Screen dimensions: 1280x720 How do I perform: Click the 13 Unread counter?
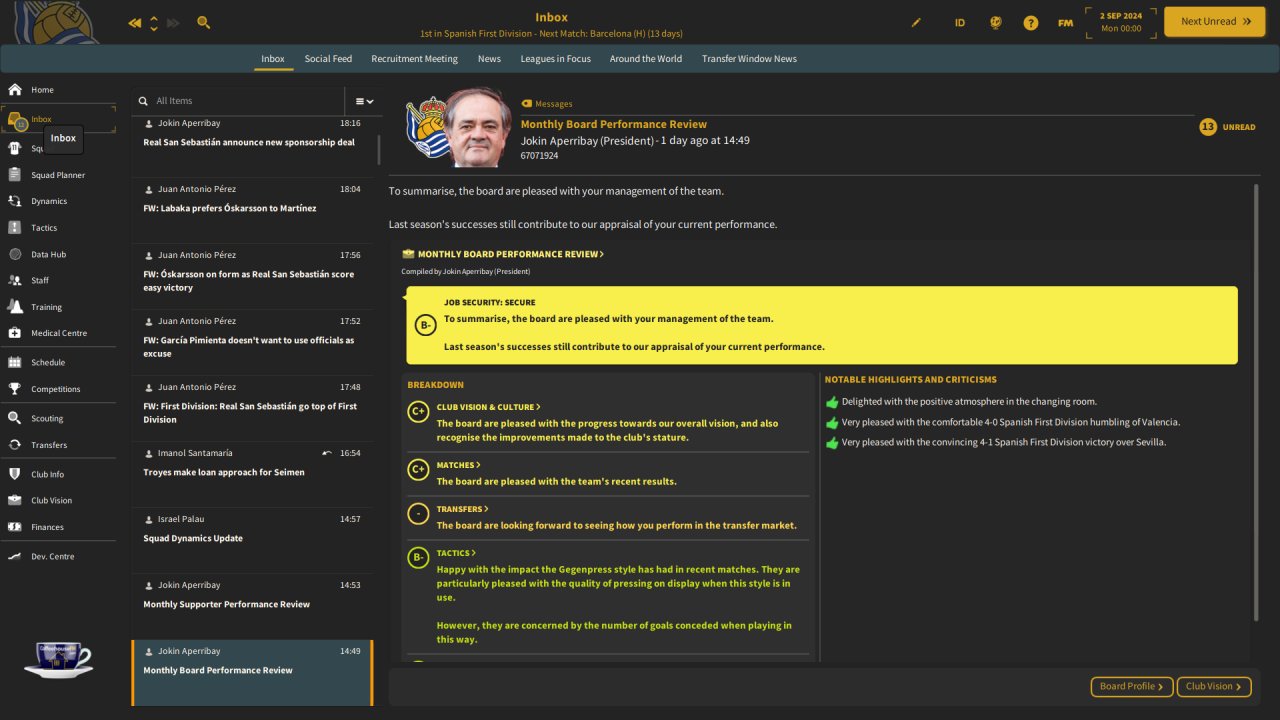tap(1227, 127)
